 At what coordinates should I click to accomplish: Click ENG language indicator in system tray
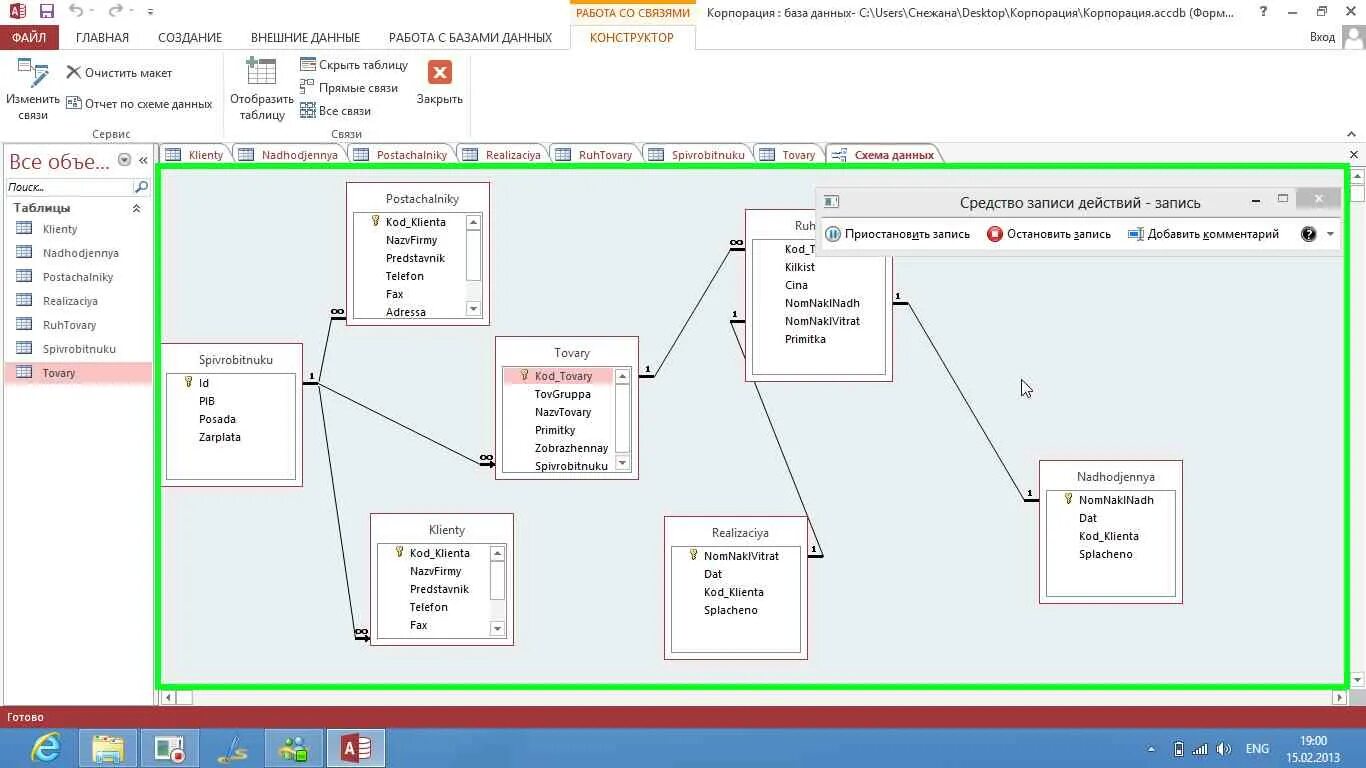pyautogui.click(x=1257, y=749)
